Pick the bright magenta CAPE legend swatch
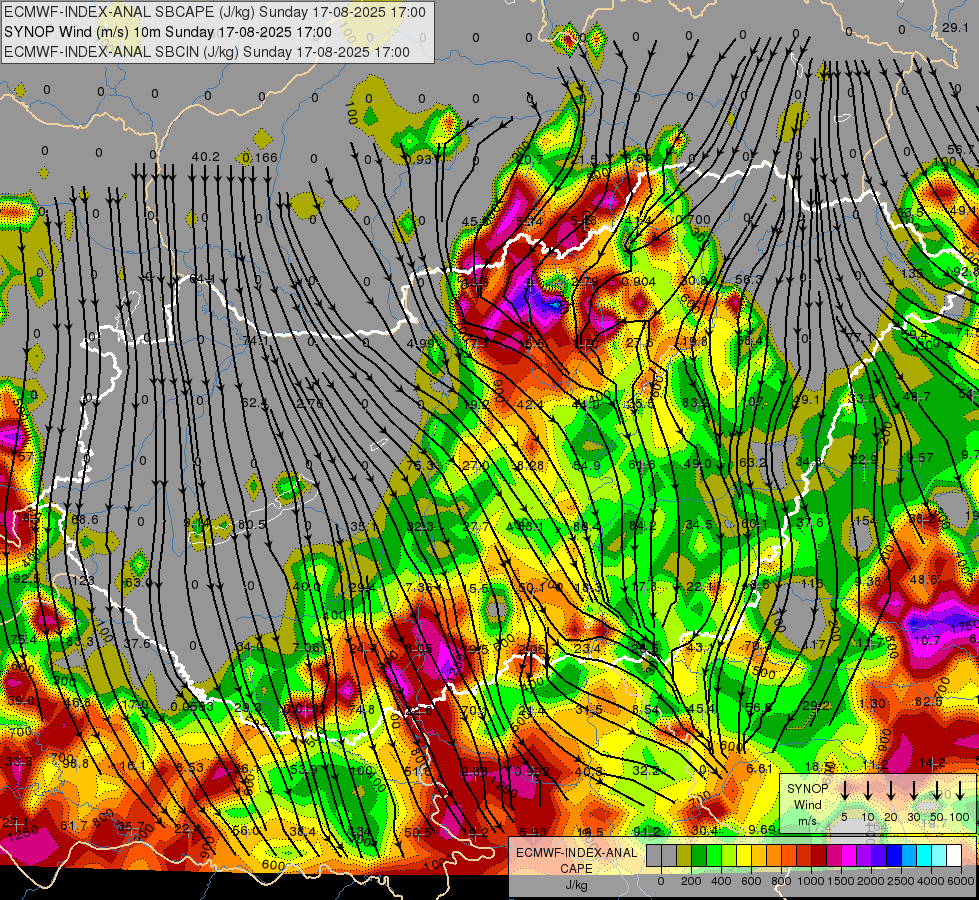 (849, 855)
